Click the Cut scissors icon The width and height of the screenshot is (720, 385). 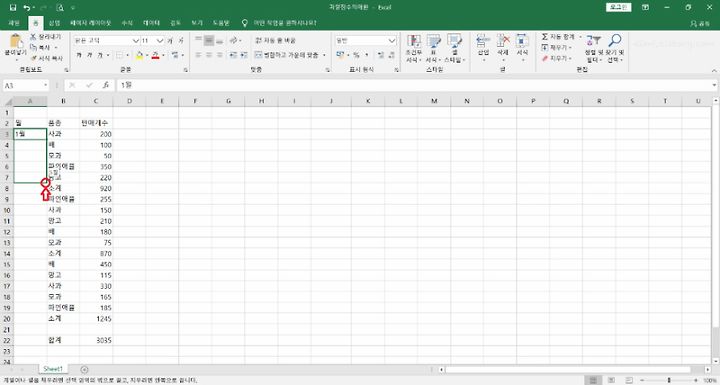click(x=33, y=36)
